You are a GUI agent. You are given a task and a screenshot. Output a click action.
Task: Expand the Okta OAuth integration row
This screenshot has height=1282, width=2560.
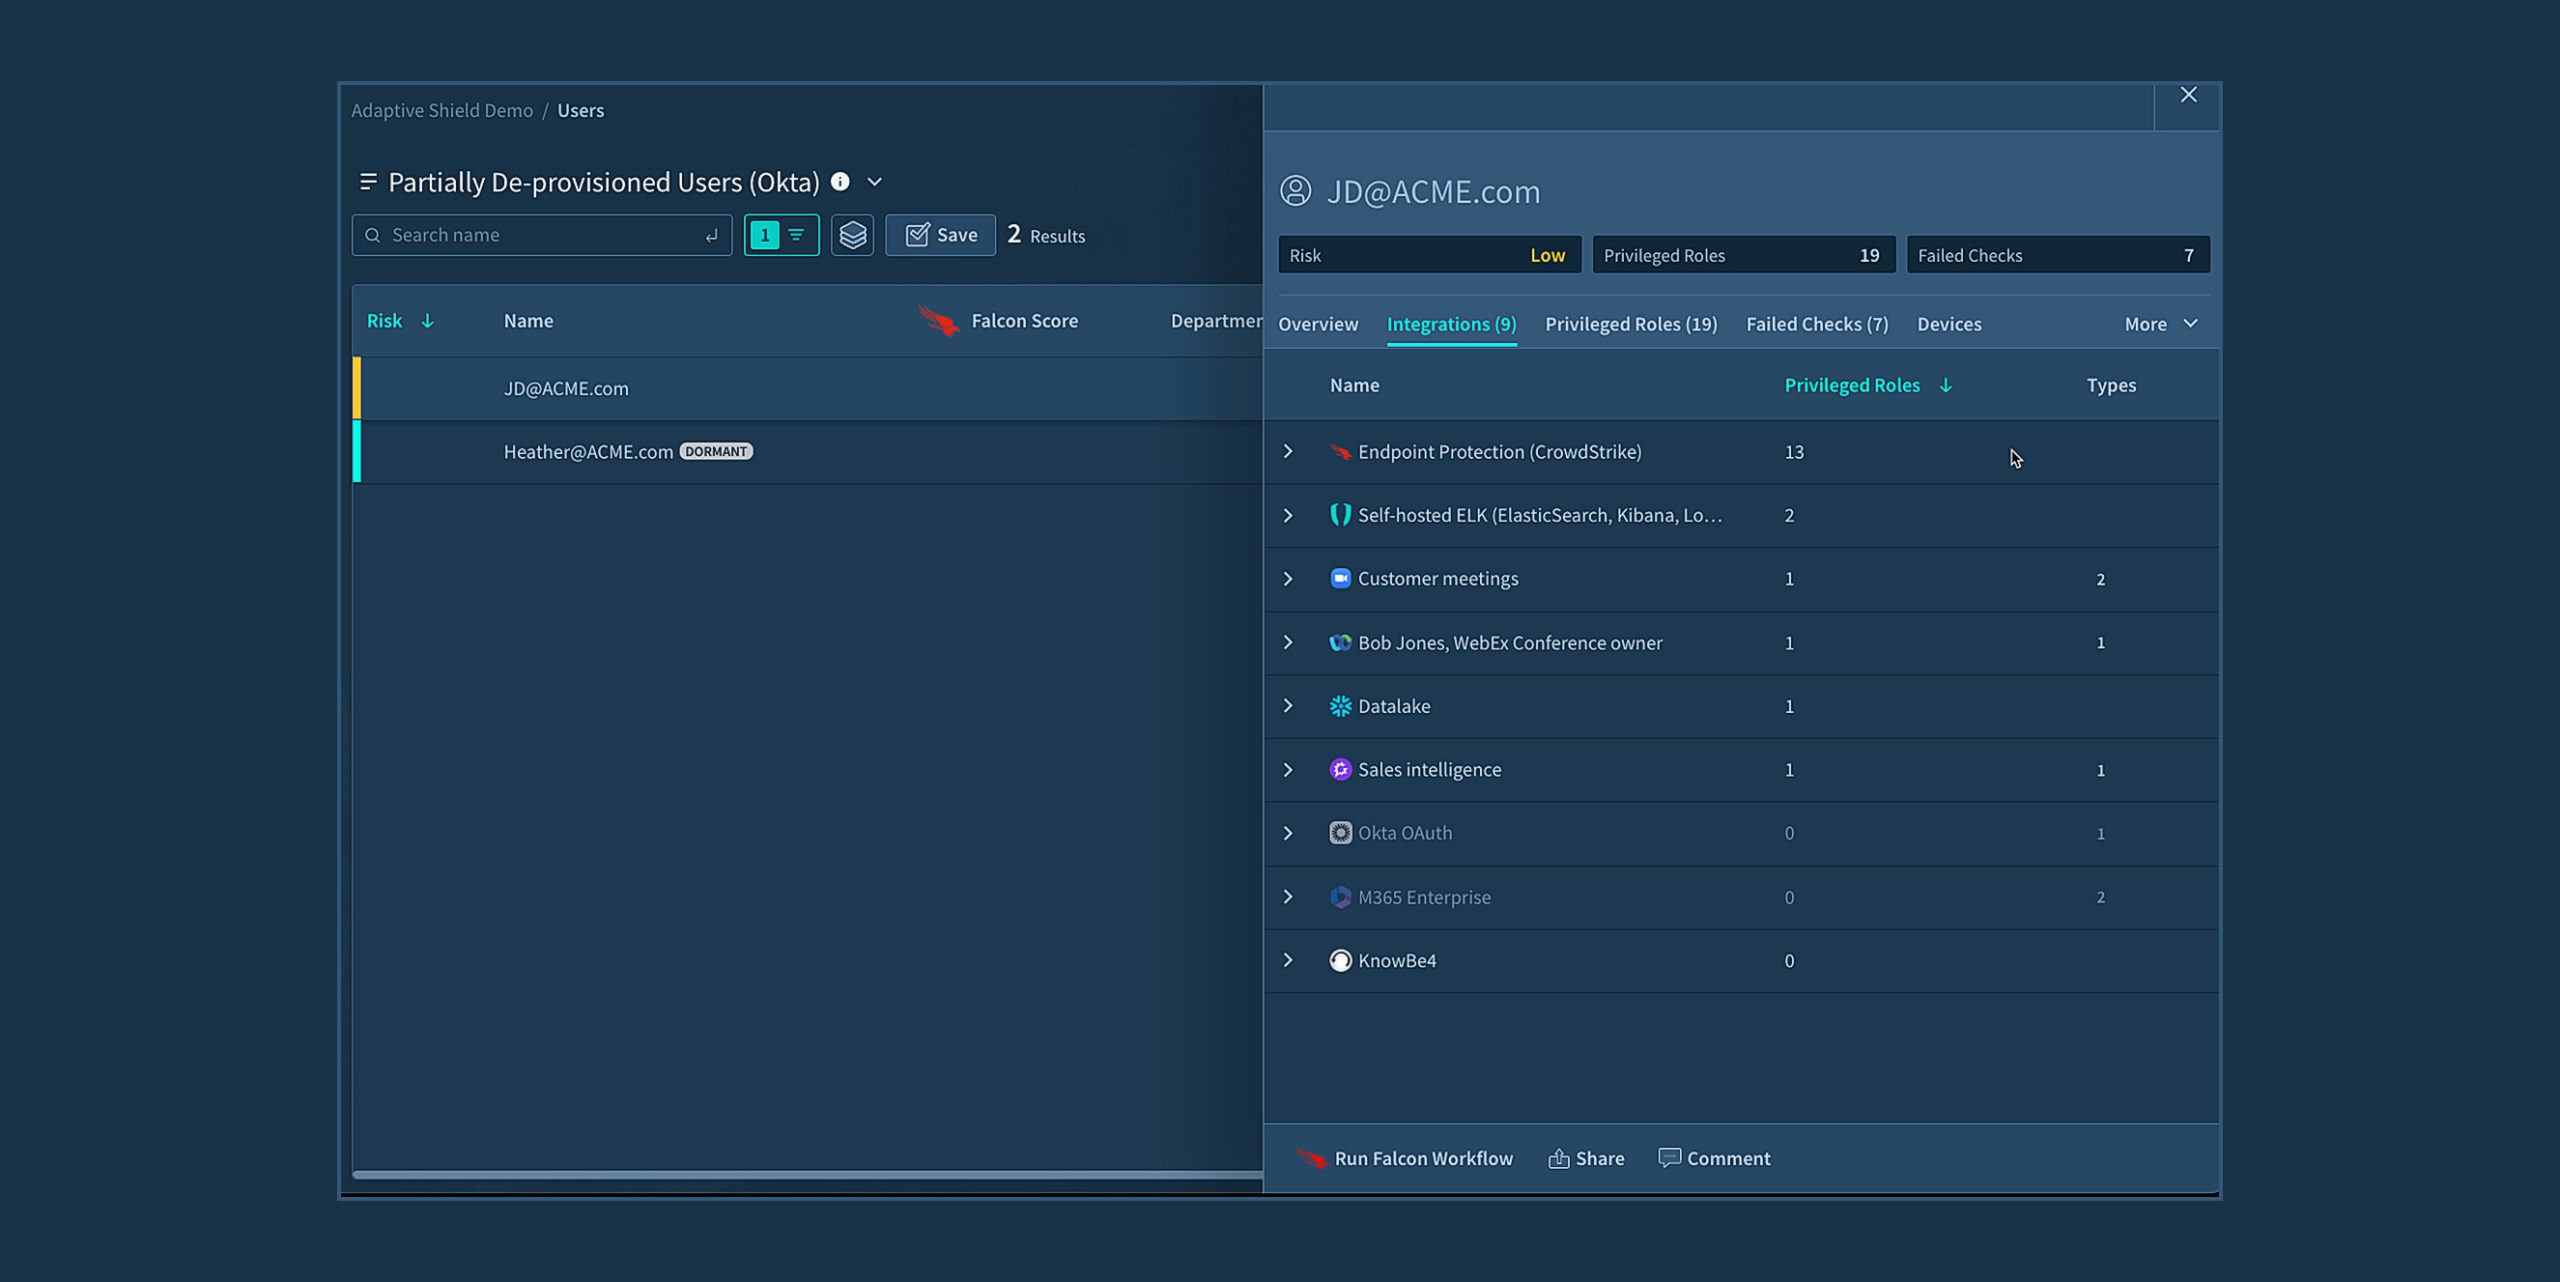pyautogui.click(x=1288, y=833)
